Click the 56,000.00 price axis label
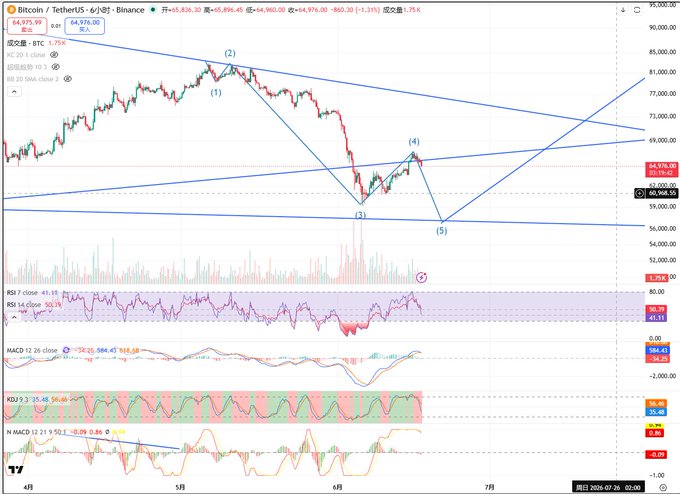Image resolution: width=680 pixels, height=494 pixels. 662,228
